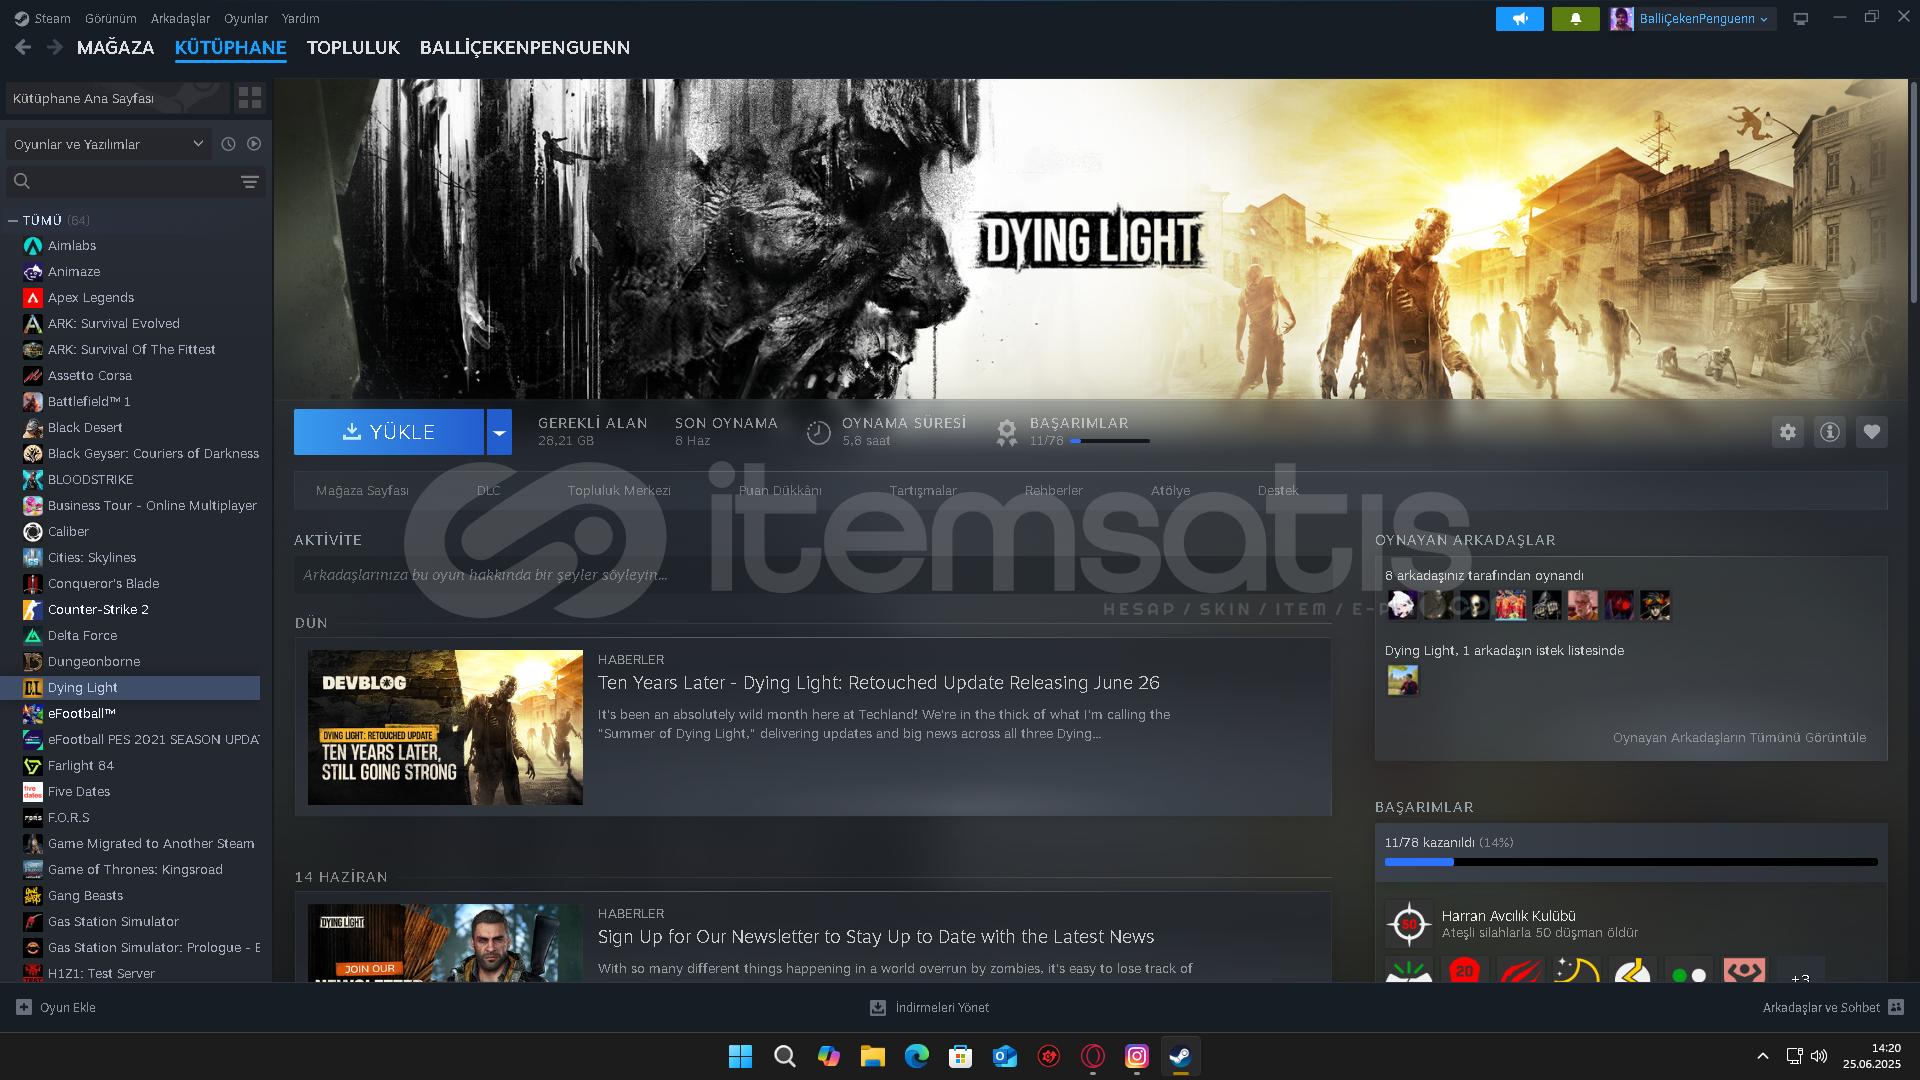Open Arkadaşlar ve Sohbet panel

[1833, 1007]
